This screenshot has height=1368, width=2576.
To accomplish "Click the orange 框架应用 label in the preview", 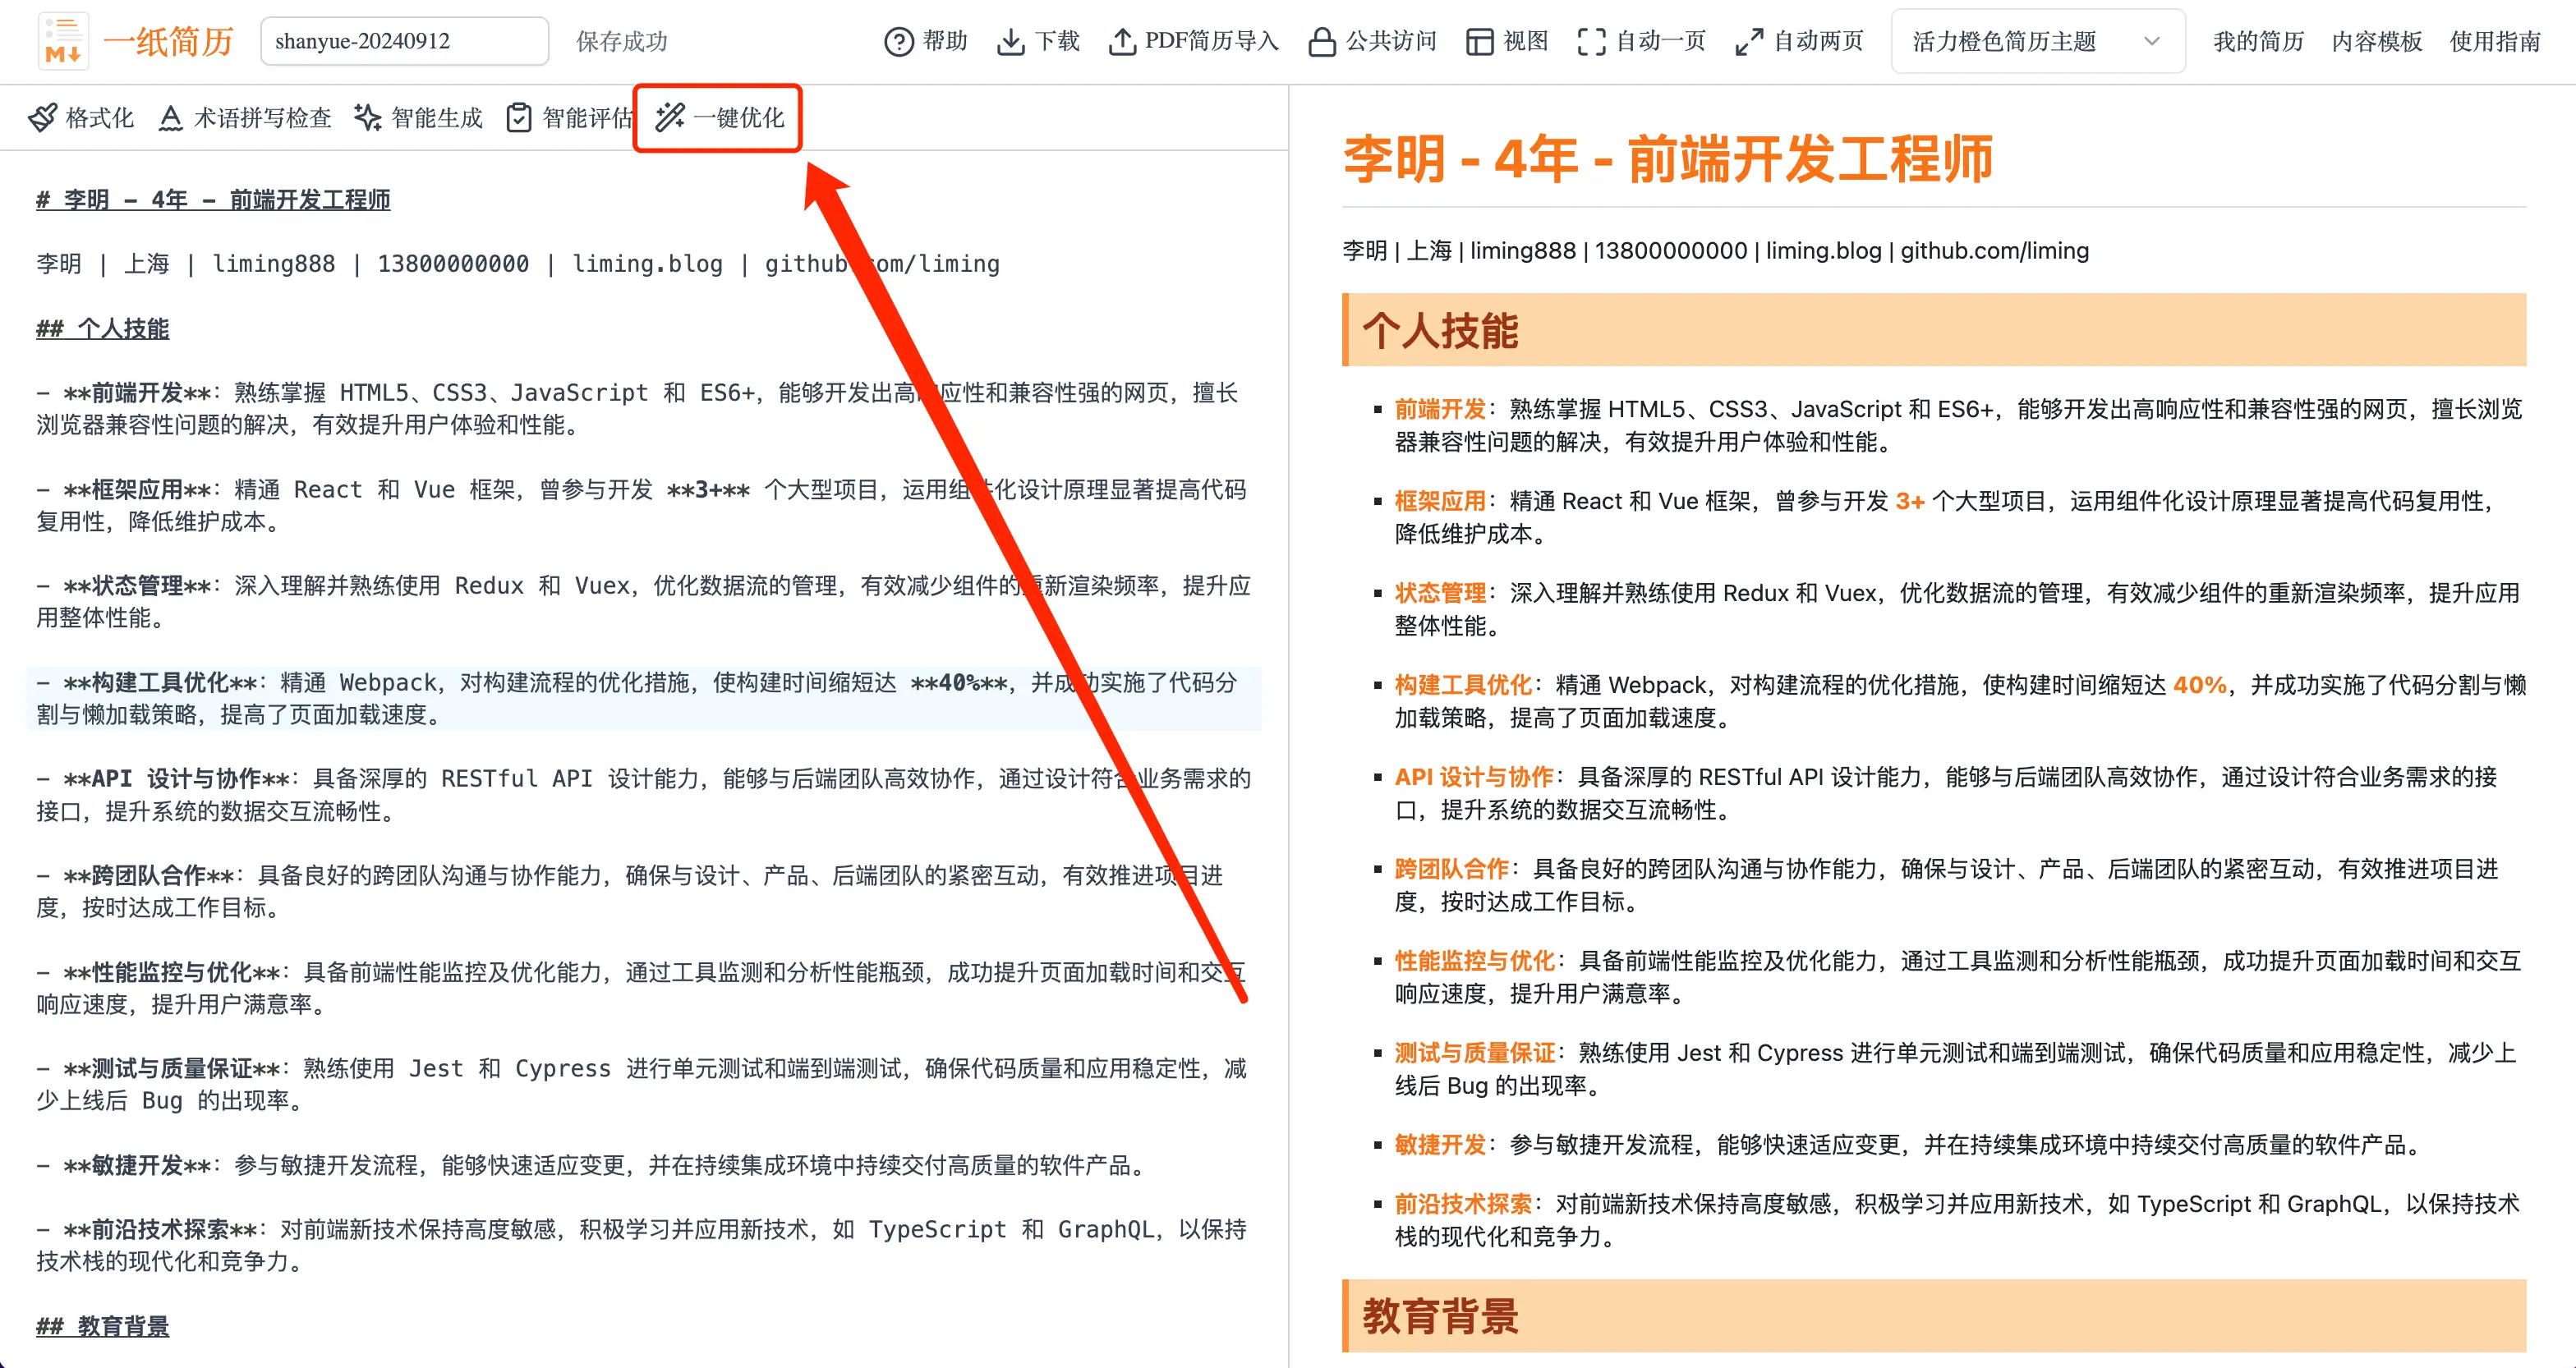I will coord(1440,501).
